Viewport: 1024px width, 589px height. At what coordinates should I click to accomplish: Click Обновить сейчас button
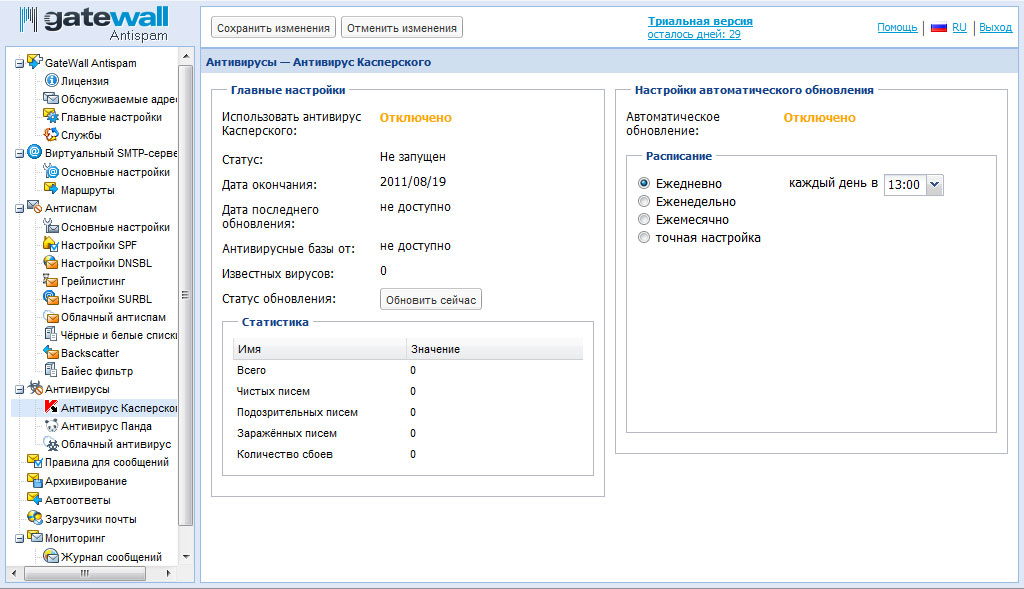pyautogui.click(x=430, y=300)
